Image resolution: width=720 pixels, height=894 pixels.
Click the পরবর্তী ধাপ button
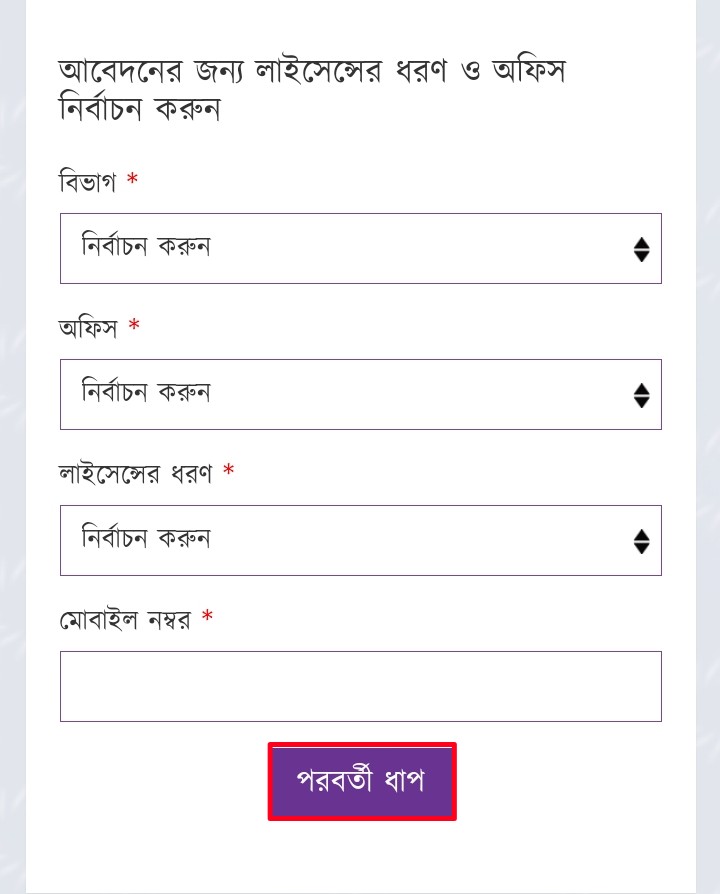click(x=362, y=781)
